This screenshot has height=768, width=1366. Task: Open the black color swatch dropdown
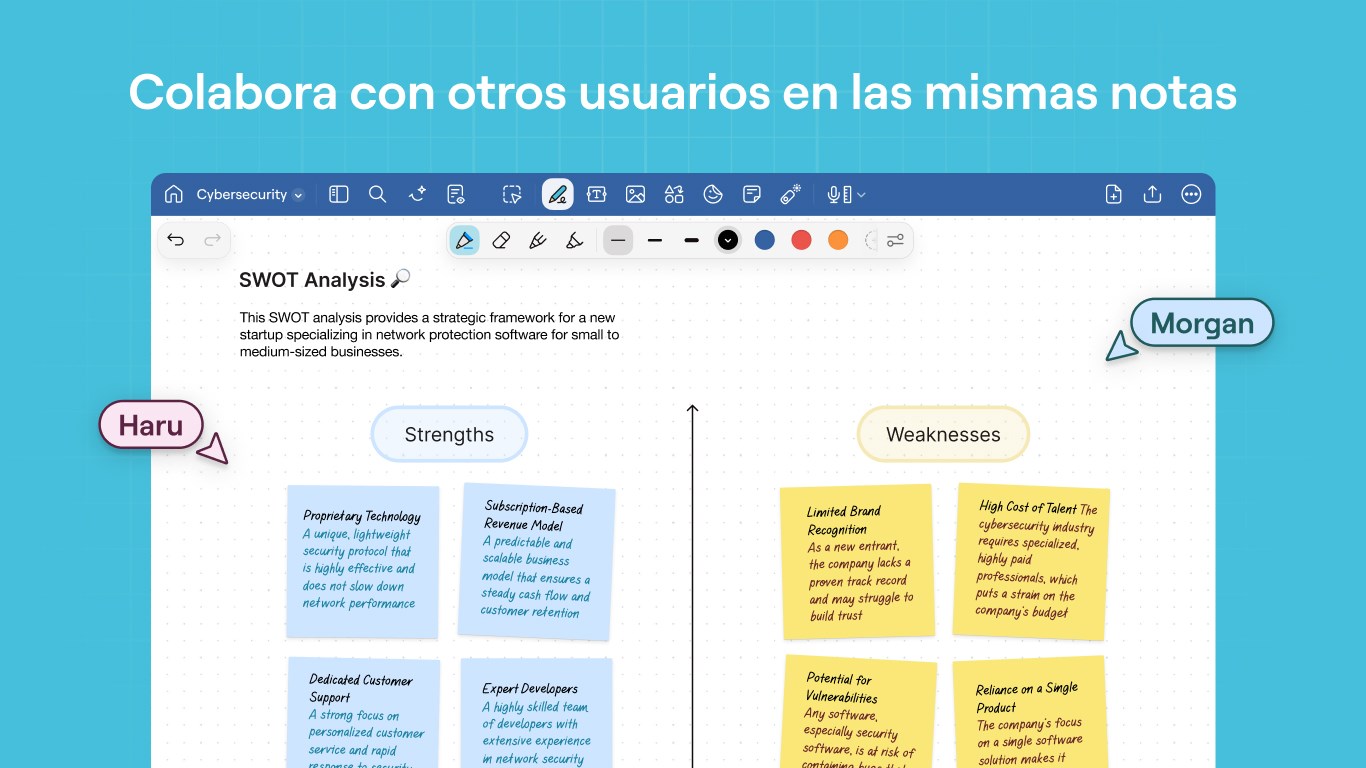coord(728,240)
